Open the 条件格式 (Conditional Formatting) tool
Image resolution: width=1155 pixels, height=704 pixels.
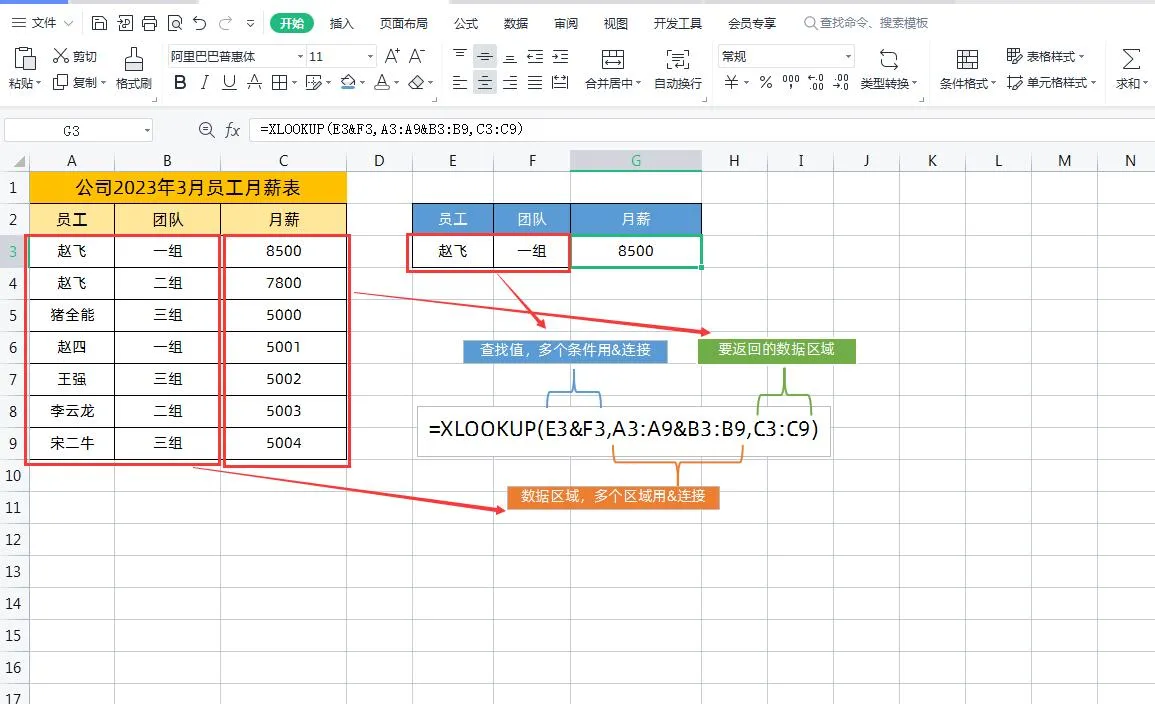(965, 69)
